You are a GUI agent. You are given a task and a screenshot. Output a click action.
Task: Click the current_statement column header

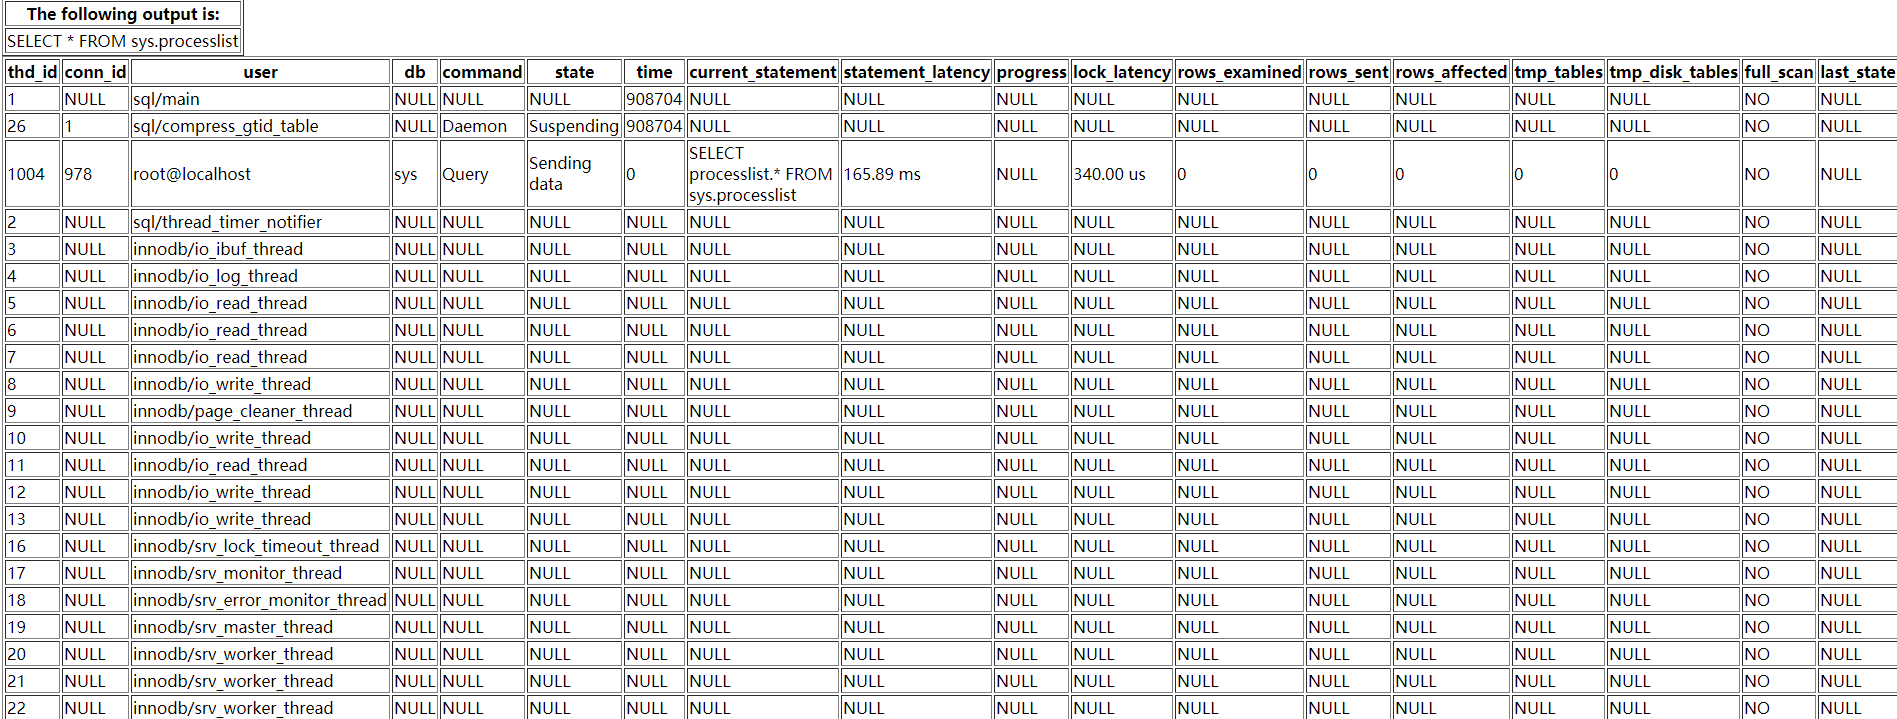(x=762, y=72)
